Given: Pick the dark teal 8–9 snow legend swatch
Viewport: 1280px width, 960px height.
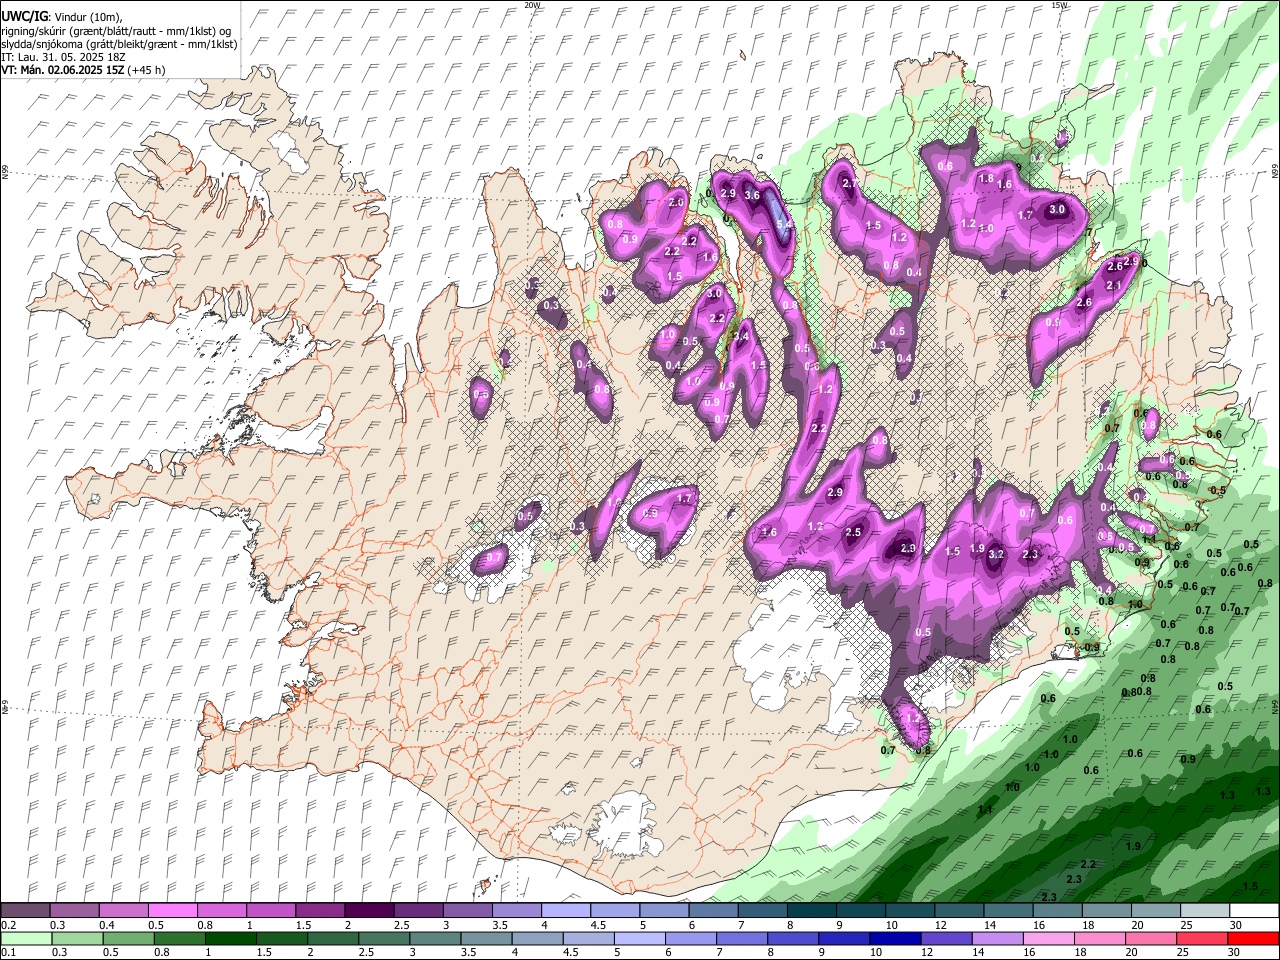Looking at the screenshot, I should coord(810,911).
